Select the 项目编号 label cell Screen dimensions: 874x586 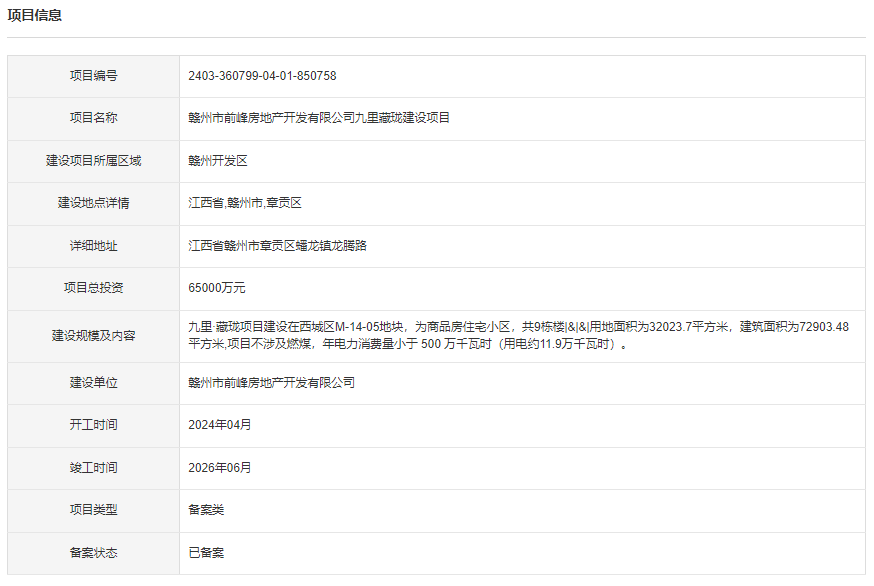click(x=94, y=76)
